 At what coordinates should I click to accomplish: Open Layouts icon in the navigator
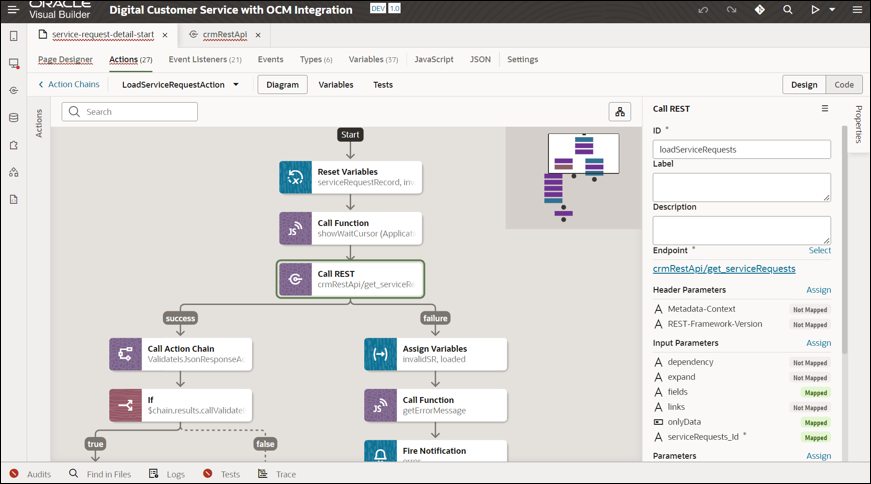[14, 145]
